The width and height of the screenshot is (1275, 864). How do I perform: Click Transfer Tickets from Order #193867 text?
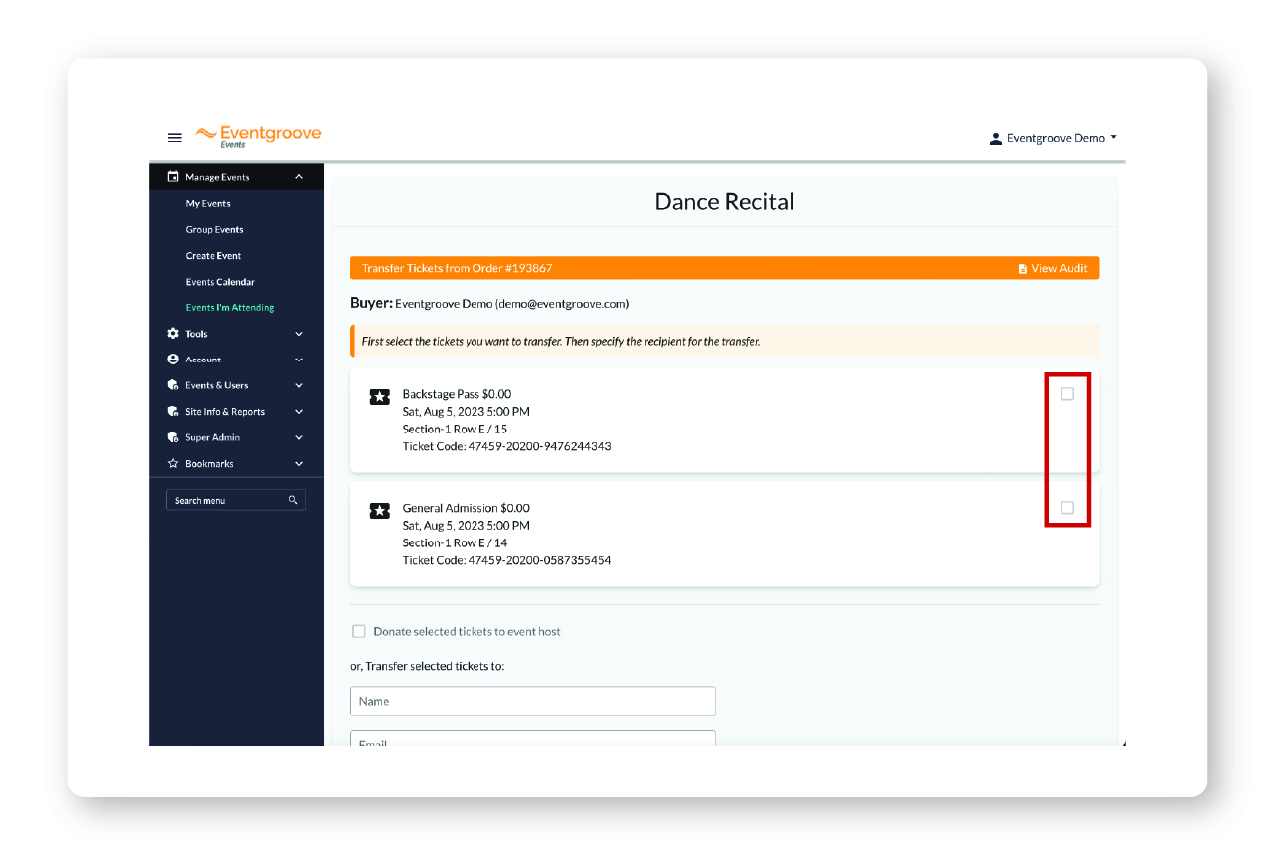point(457,268)
